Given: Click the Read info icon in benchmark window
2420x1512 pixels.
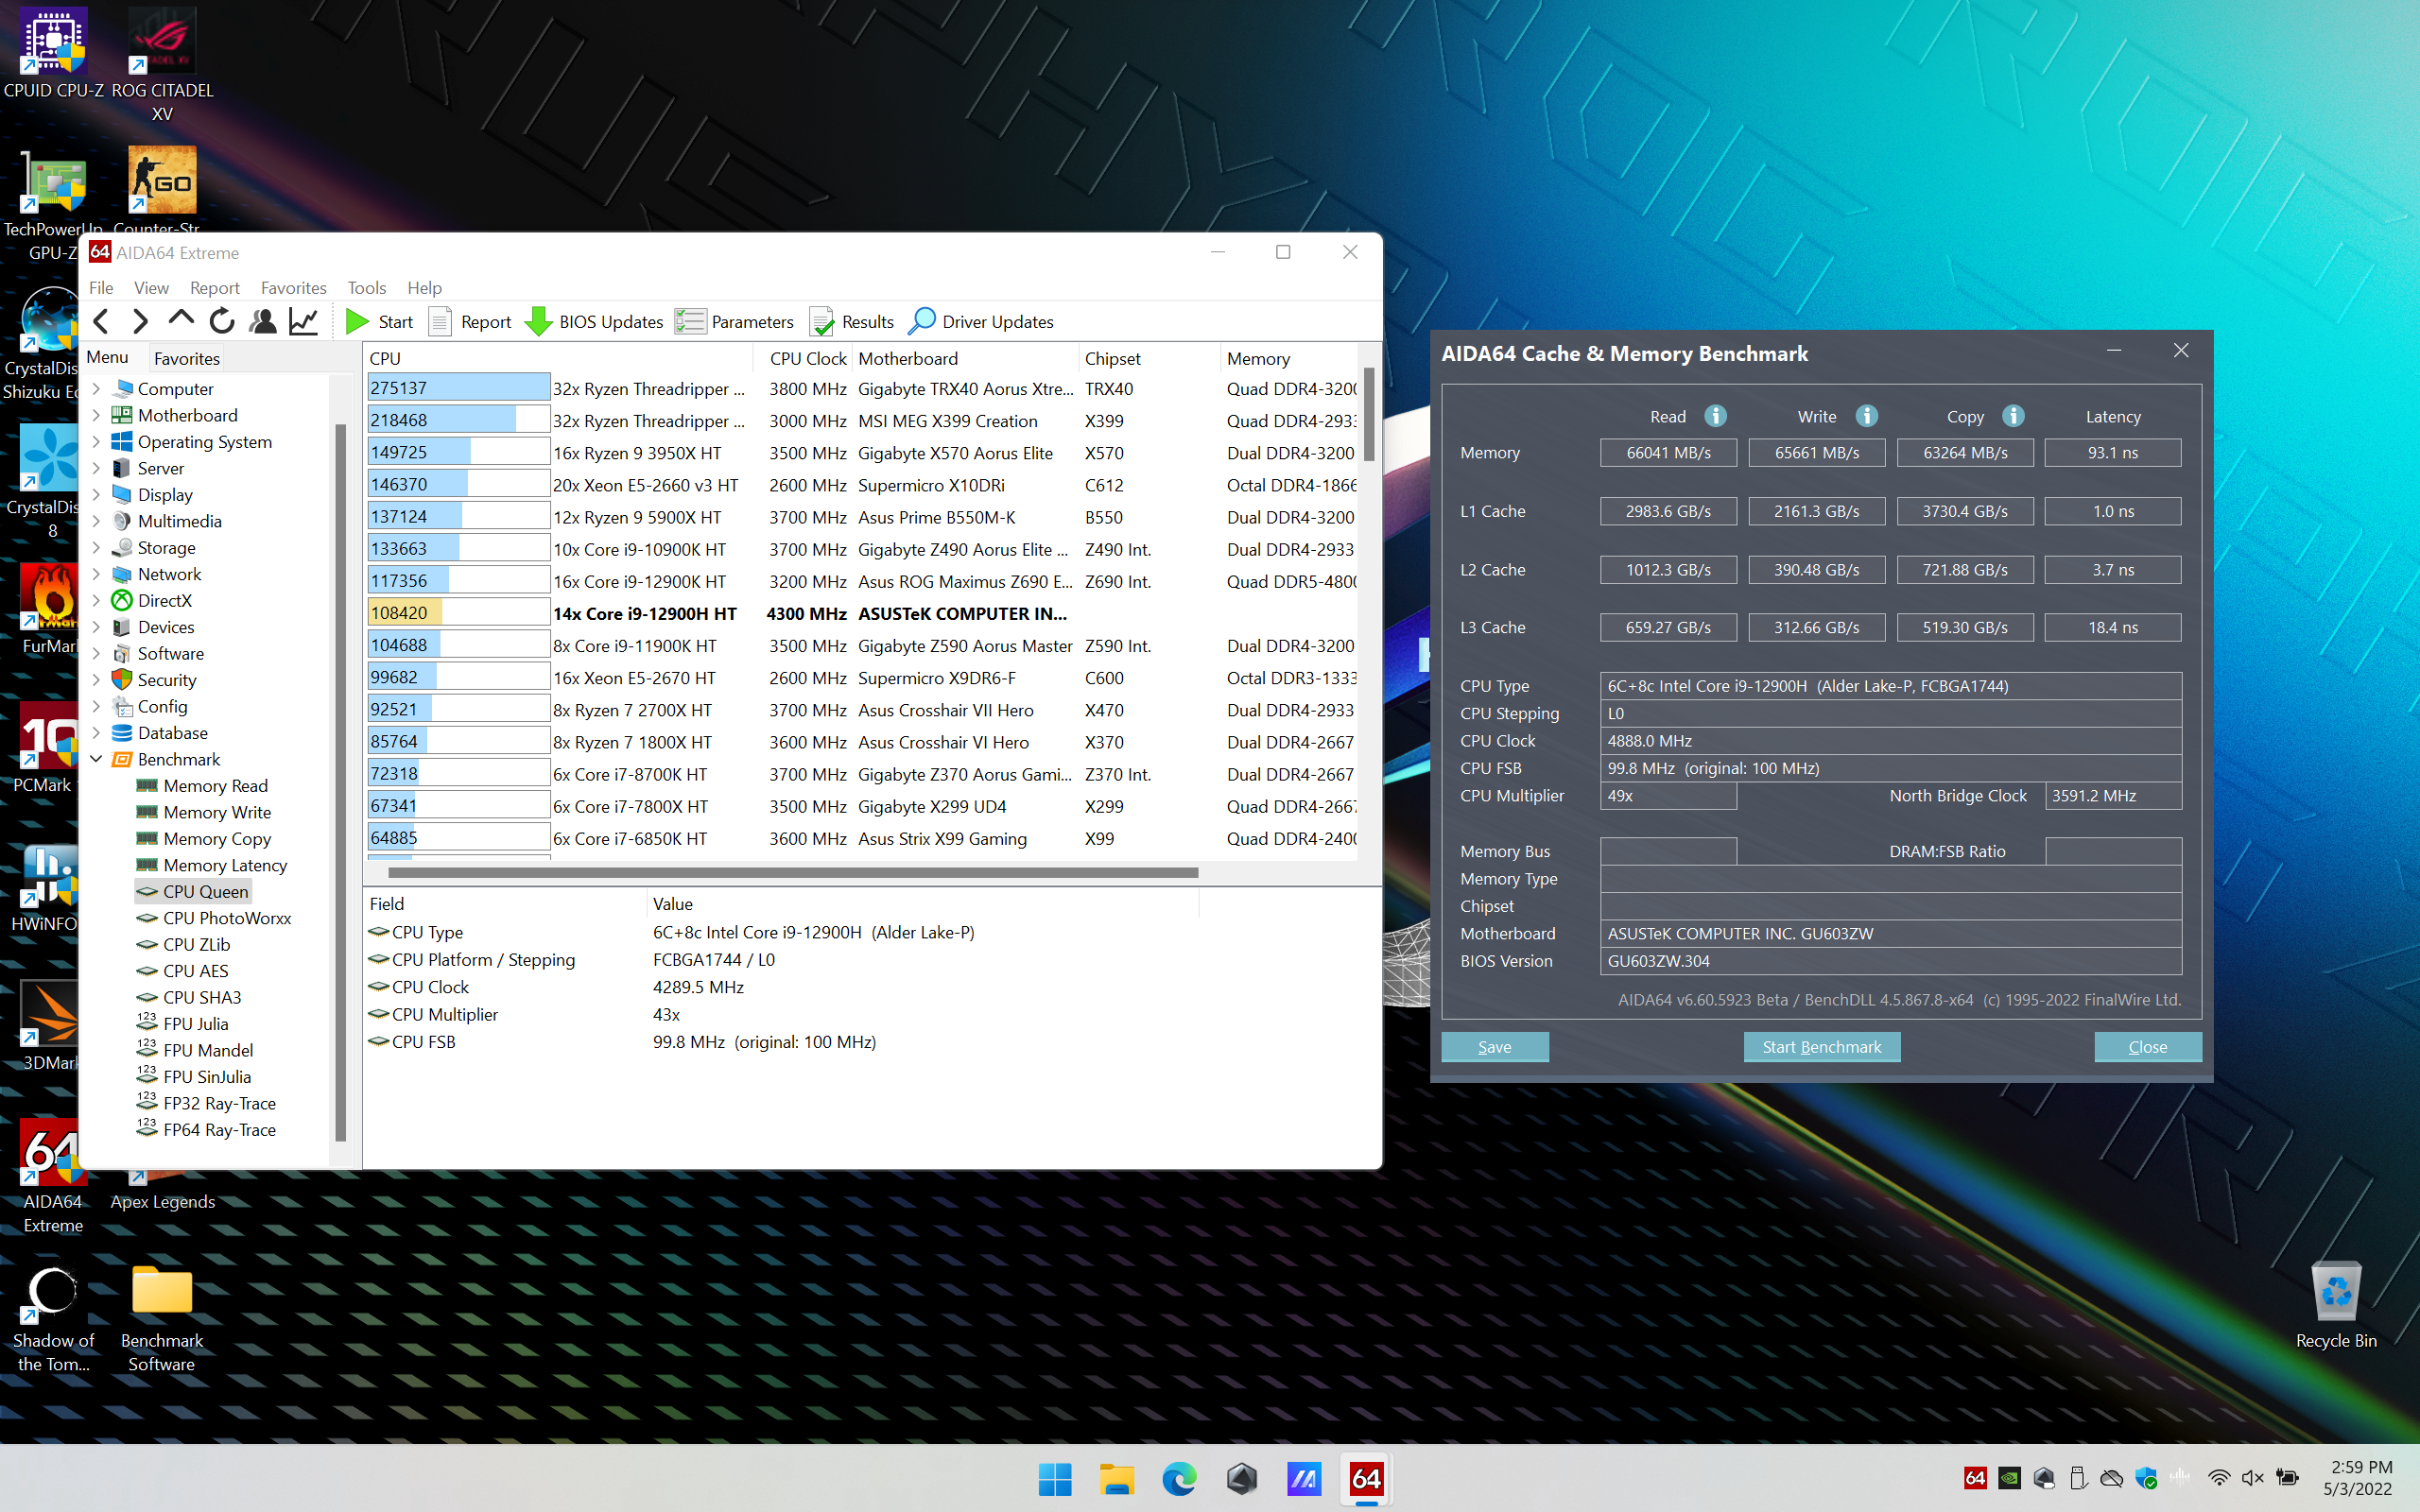Looking at the screenshot, I should pos(1716,415).
